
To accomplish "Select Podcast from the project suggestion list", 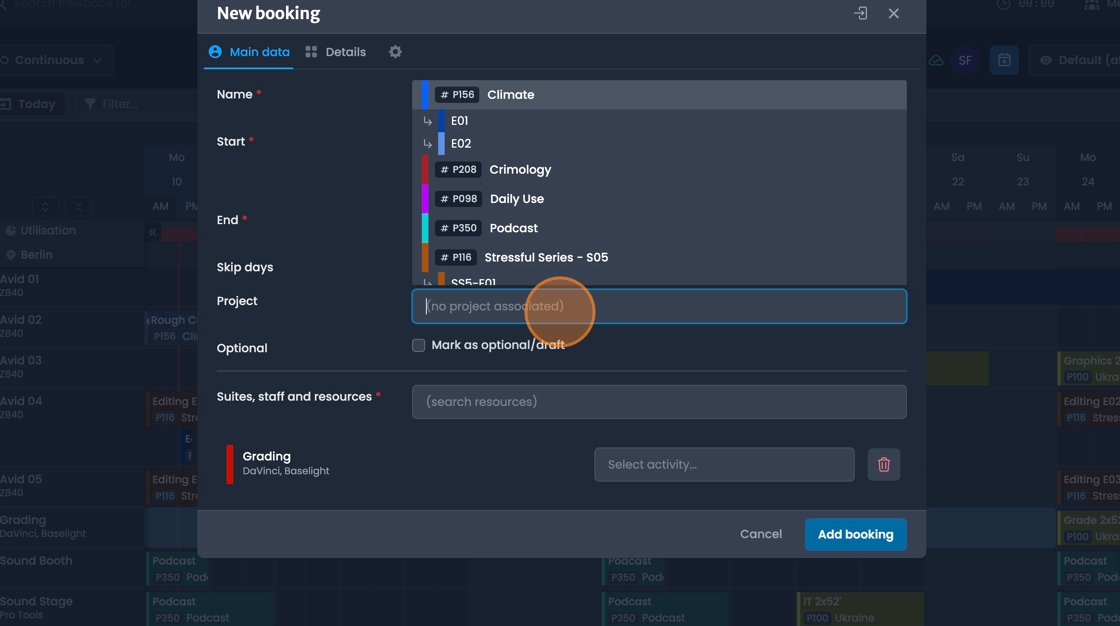I will (513, 227).
